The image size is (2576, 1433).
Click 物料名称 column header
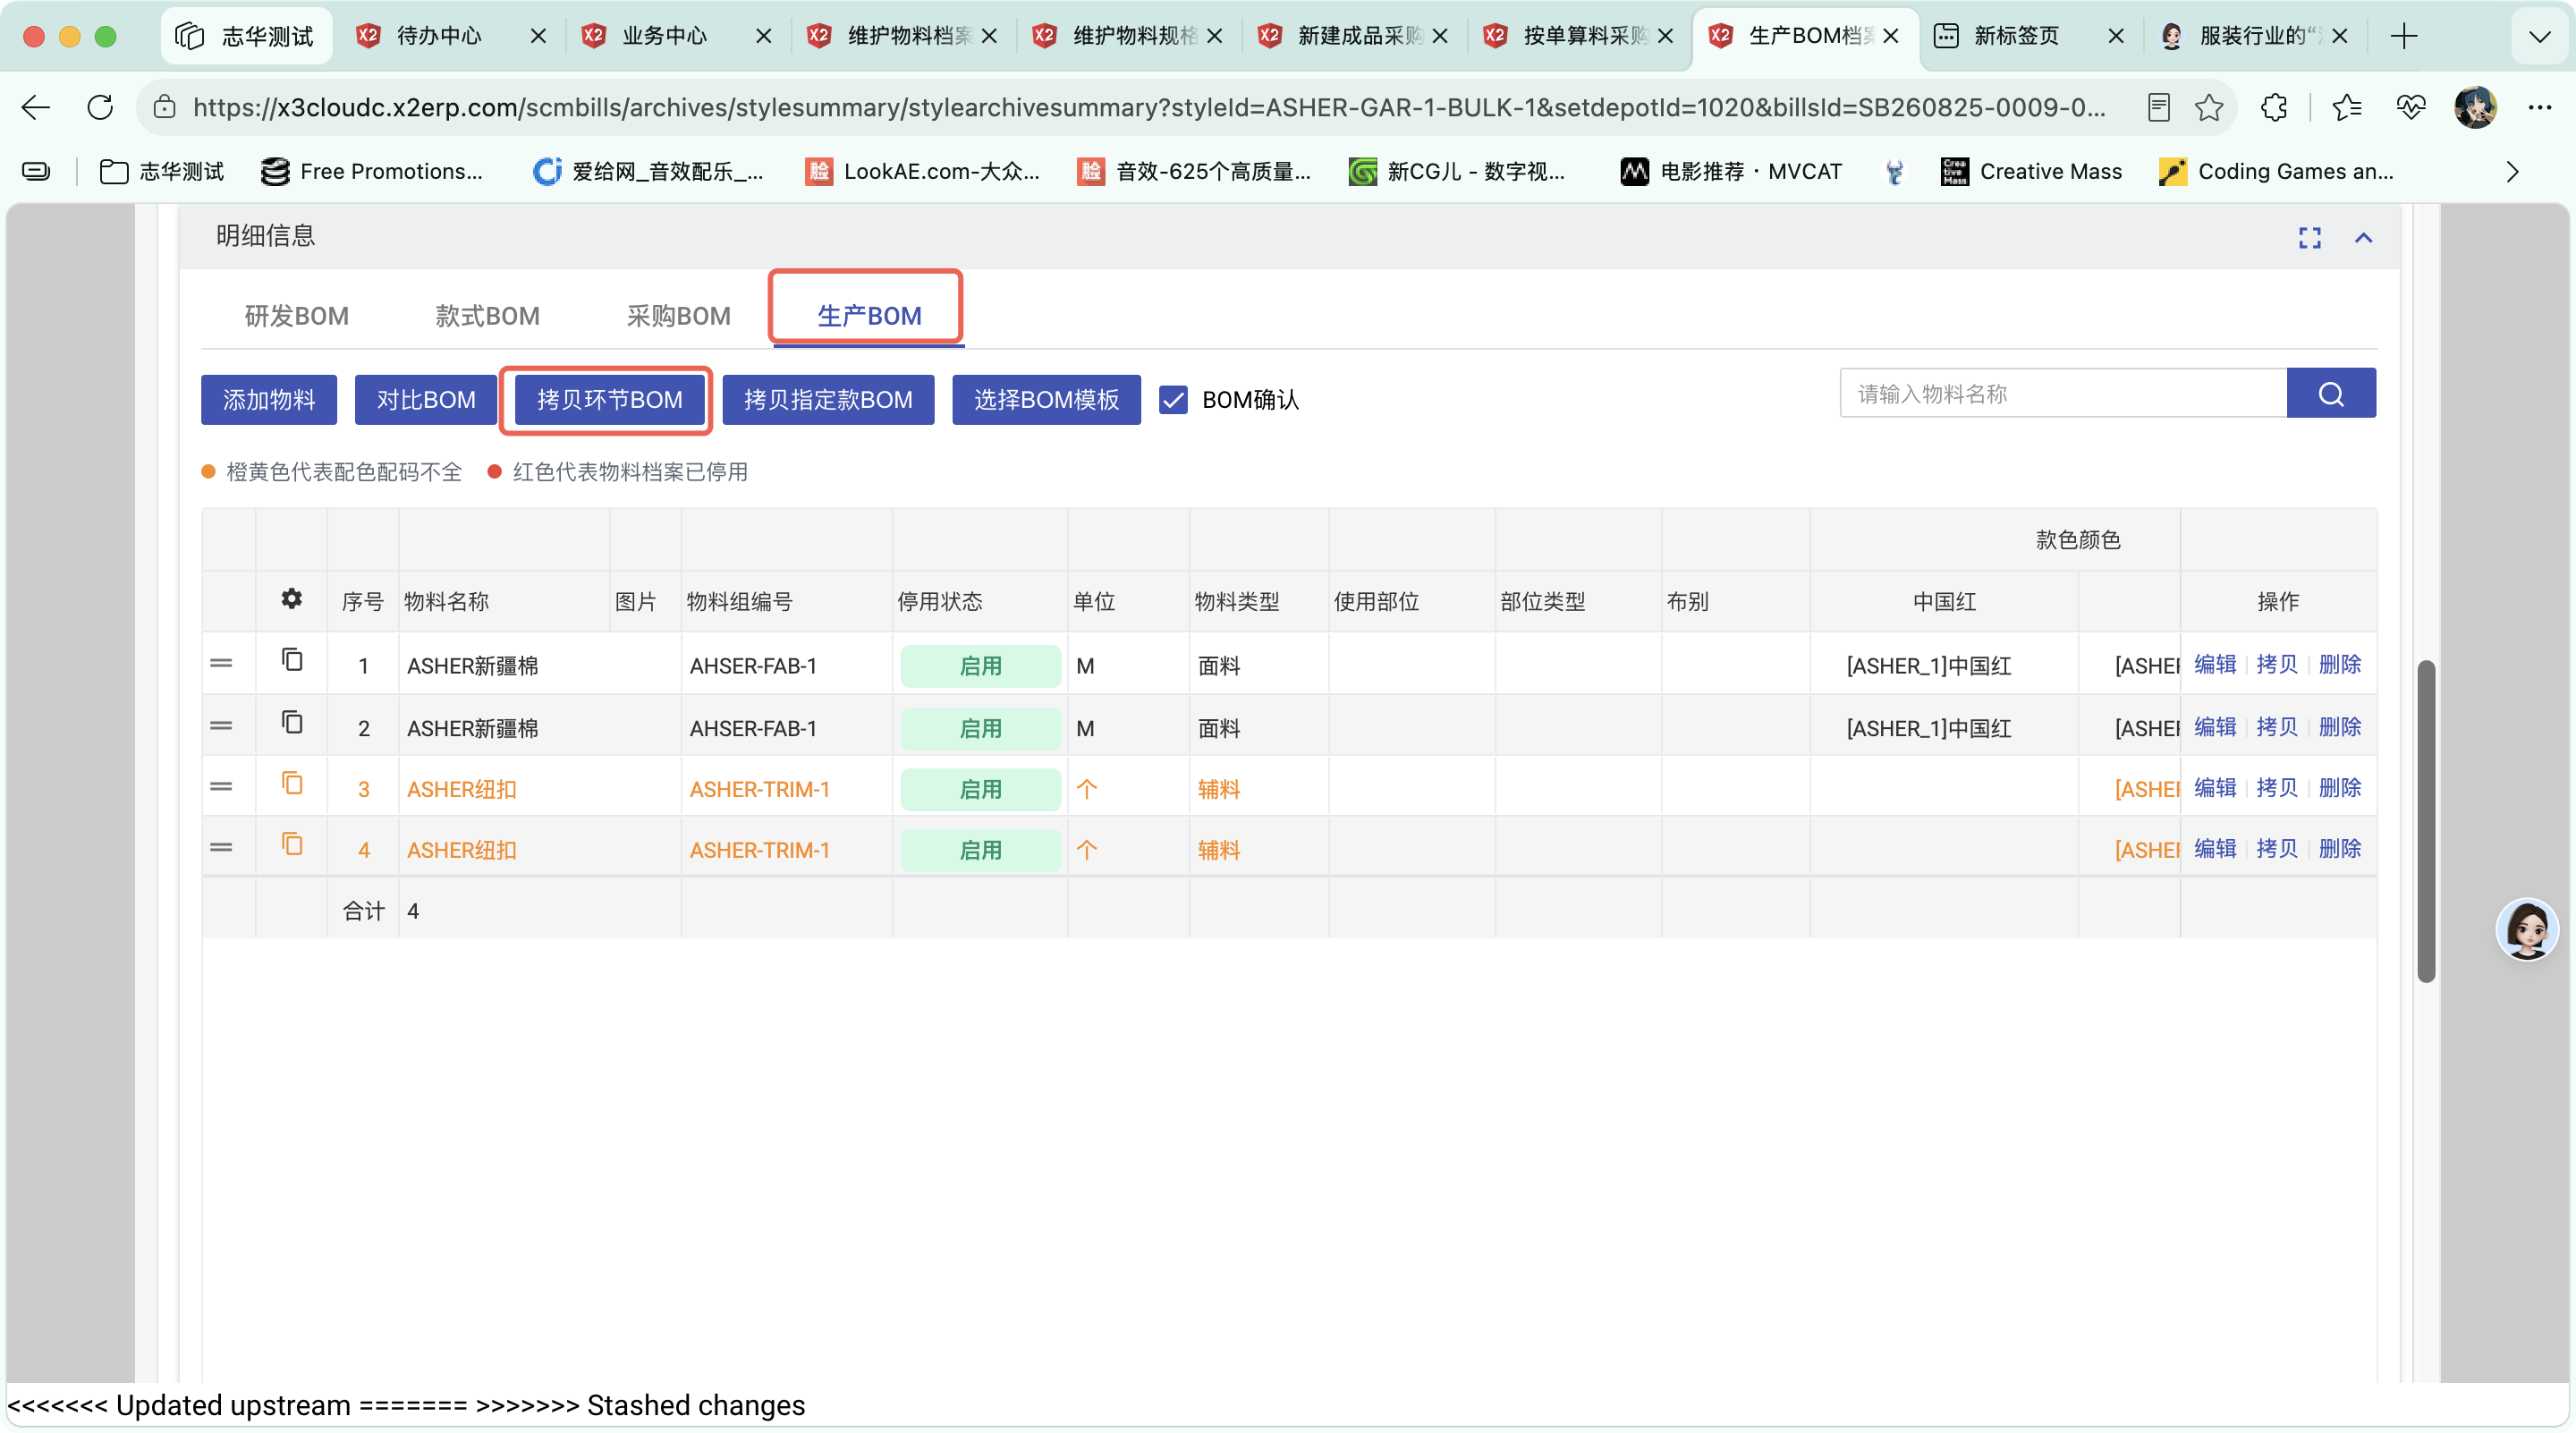coord(446,601)
